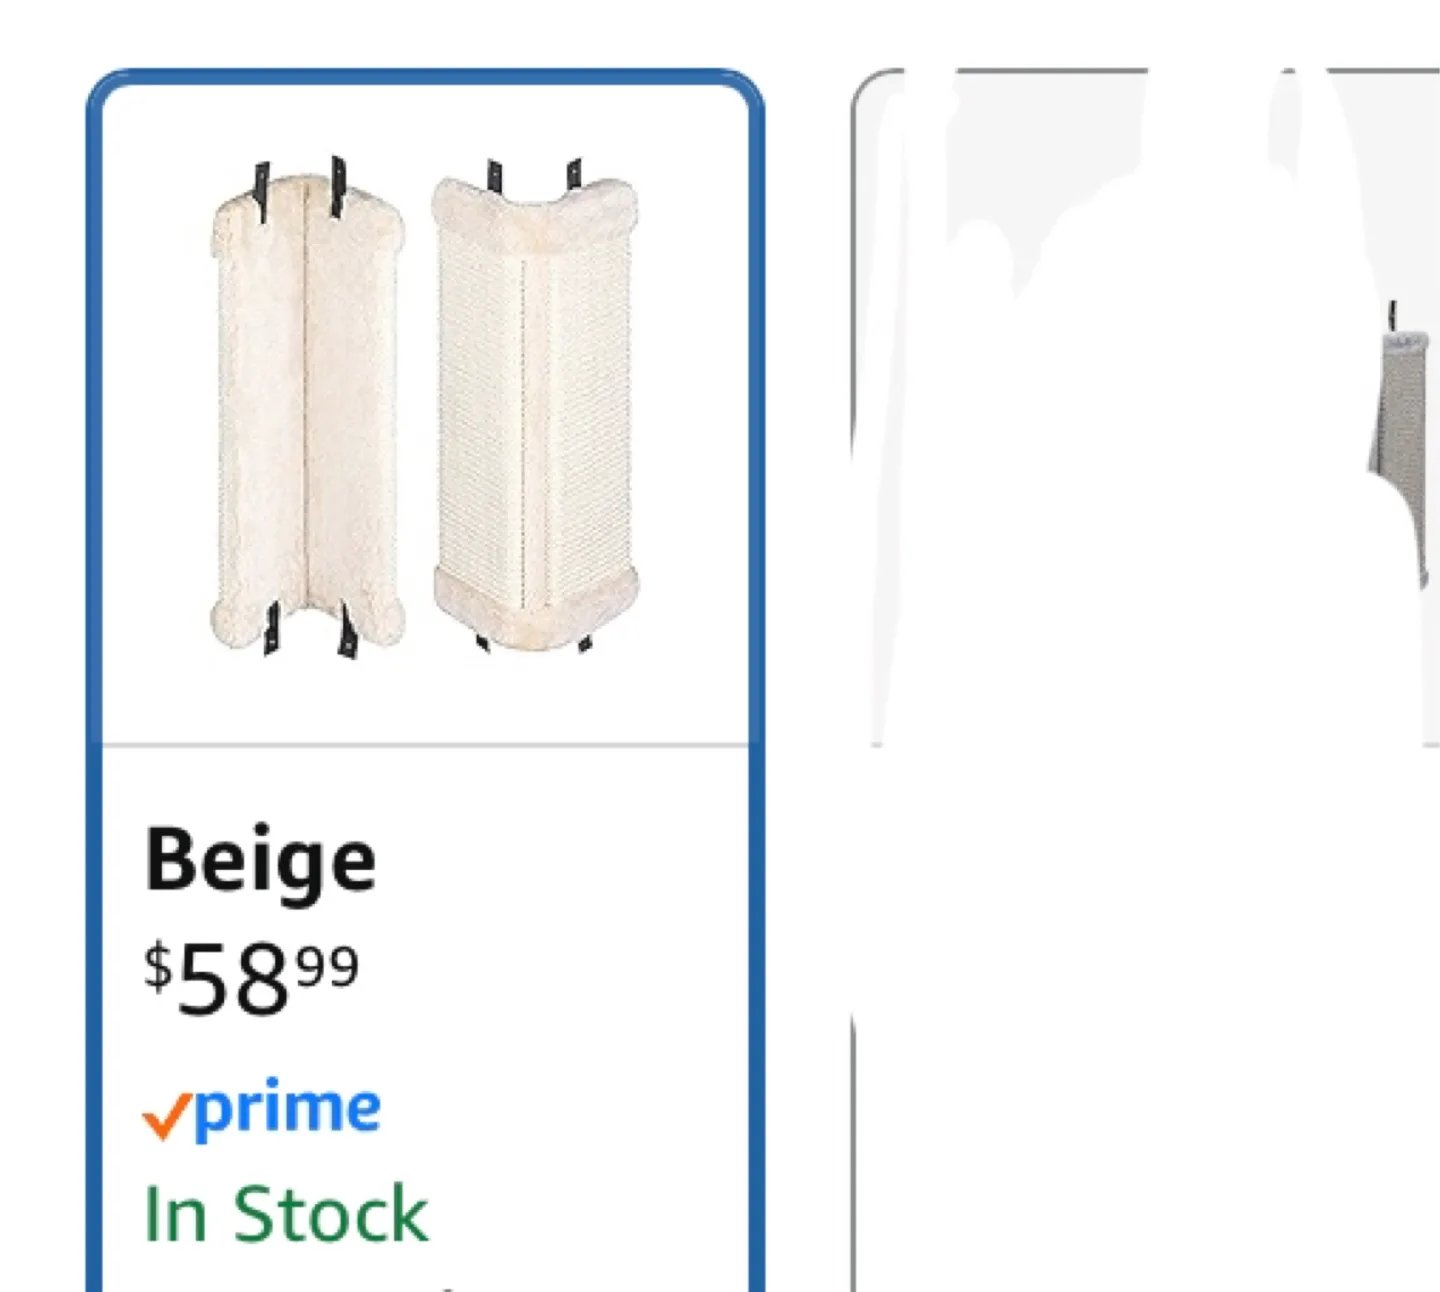This screenshot has width=1440, height=1292.
Task: Click the divider line under the beige image
Action: [x=425, y=745]
